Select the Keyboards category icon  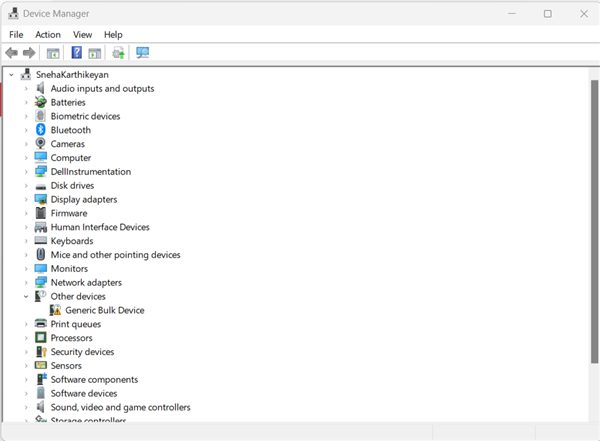pos(41,240)
